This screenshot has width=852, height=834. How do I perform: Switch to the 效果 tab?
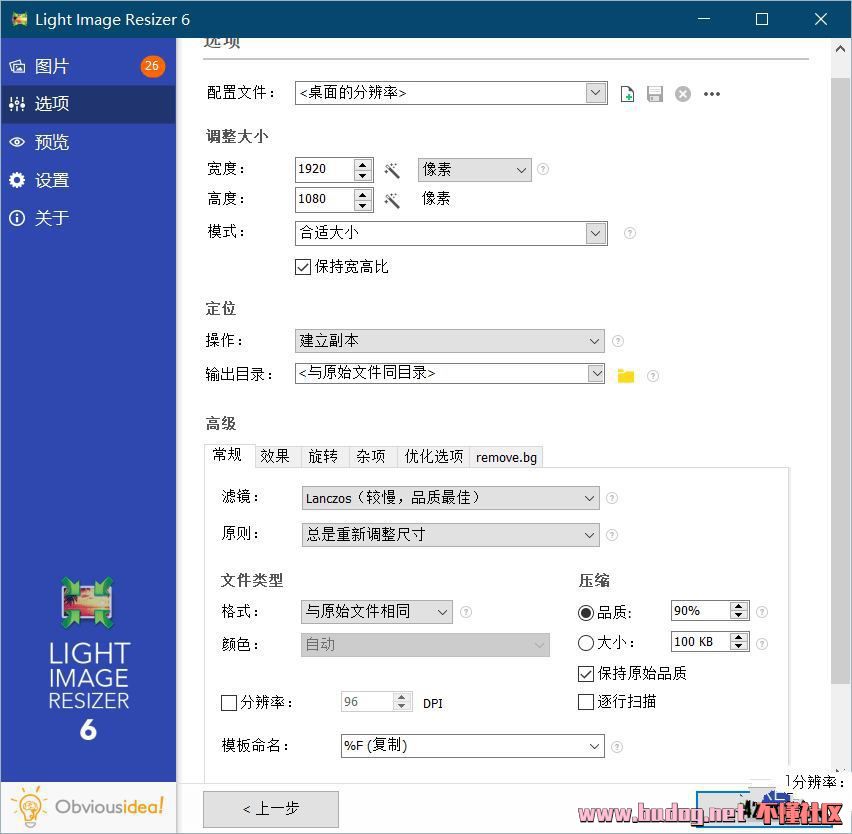coord(275,456)
